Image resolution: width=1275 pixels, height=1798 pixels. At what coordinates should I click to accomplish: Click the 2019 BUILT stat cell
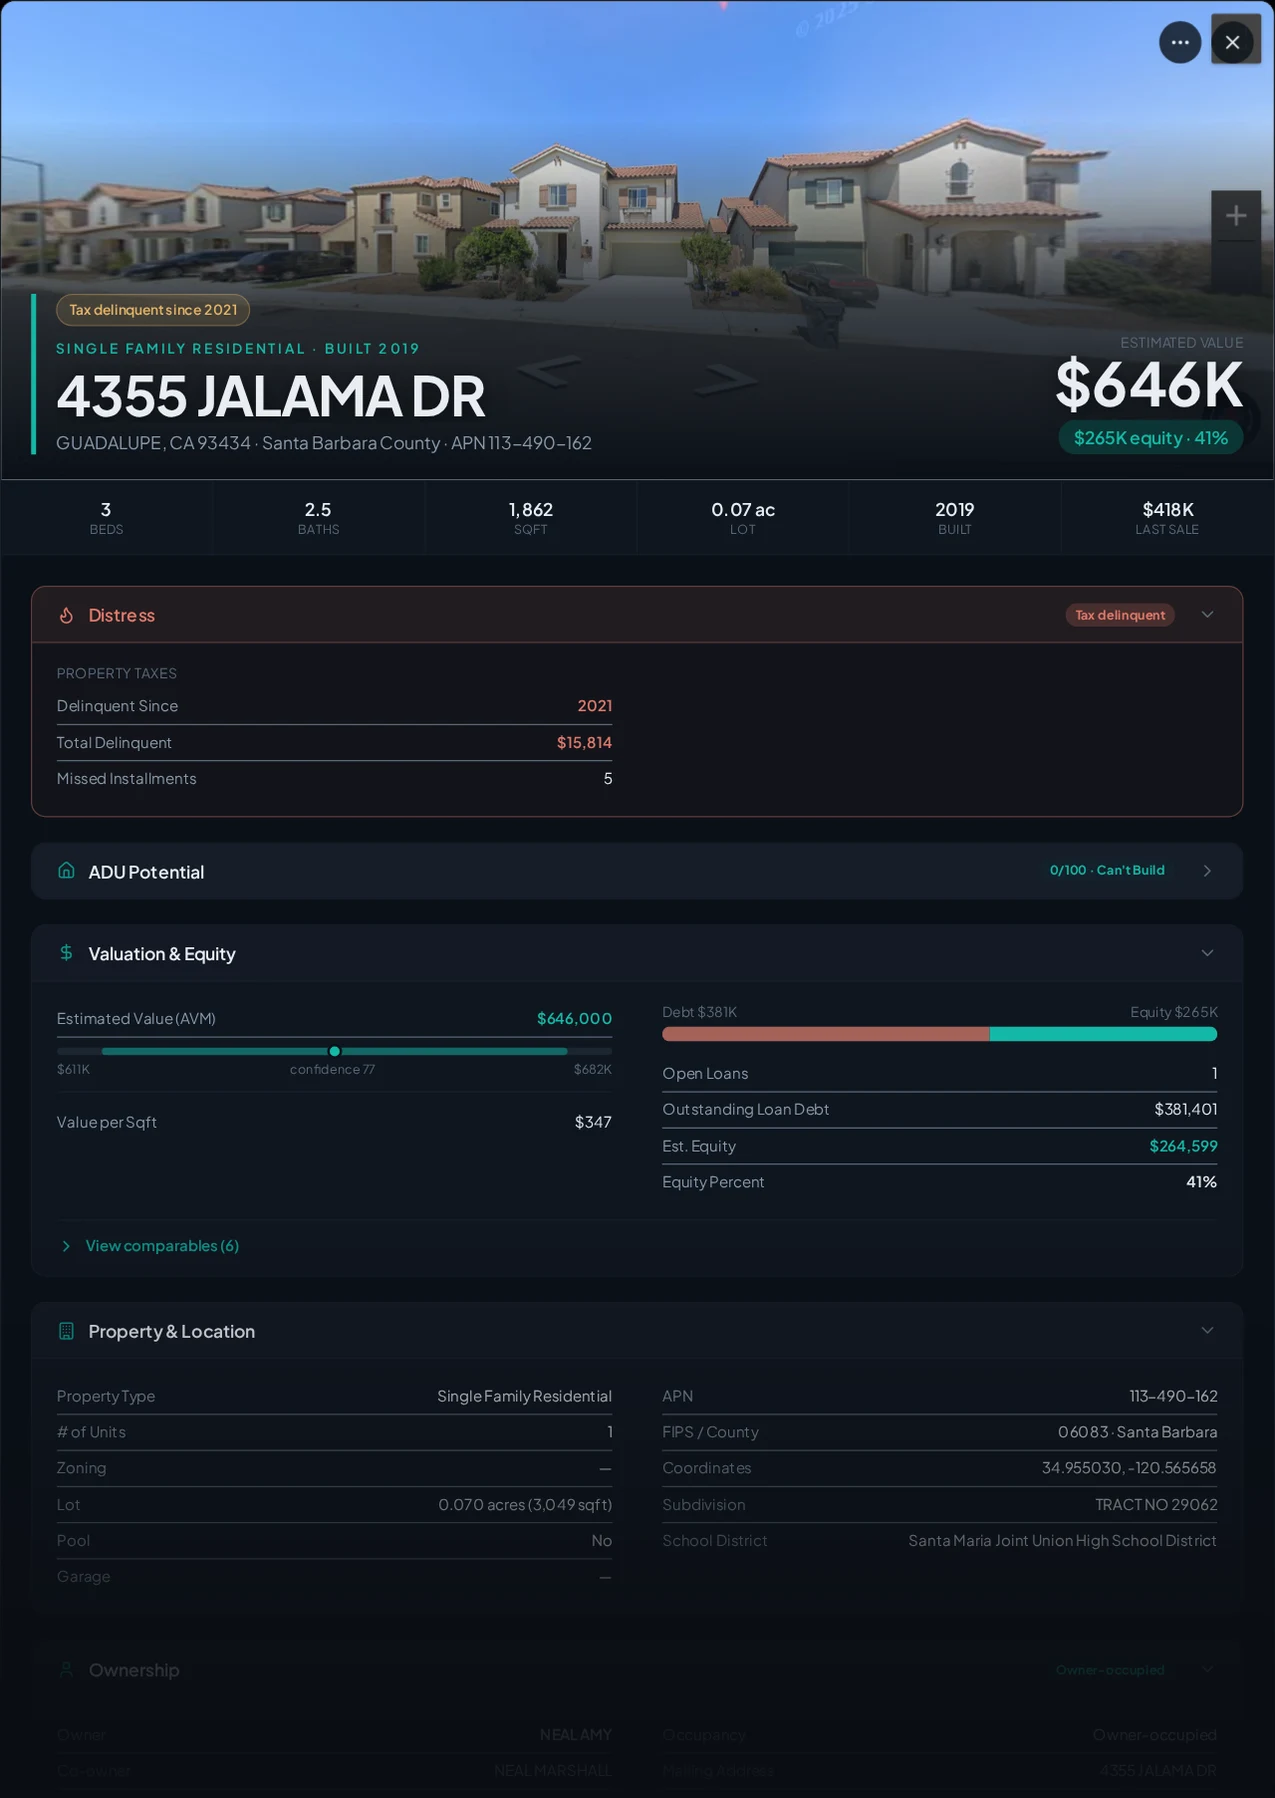point(955,518)
